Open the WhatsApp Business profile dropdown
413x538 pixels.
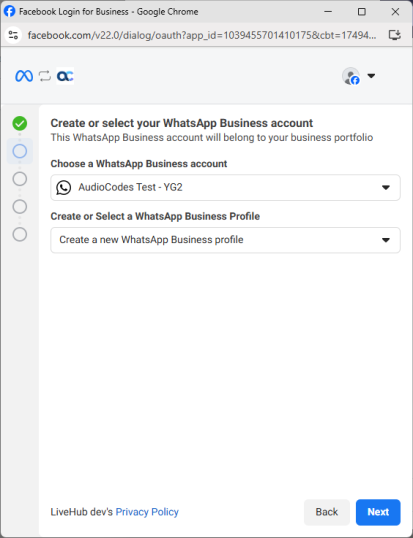click(x=225, y=240)
